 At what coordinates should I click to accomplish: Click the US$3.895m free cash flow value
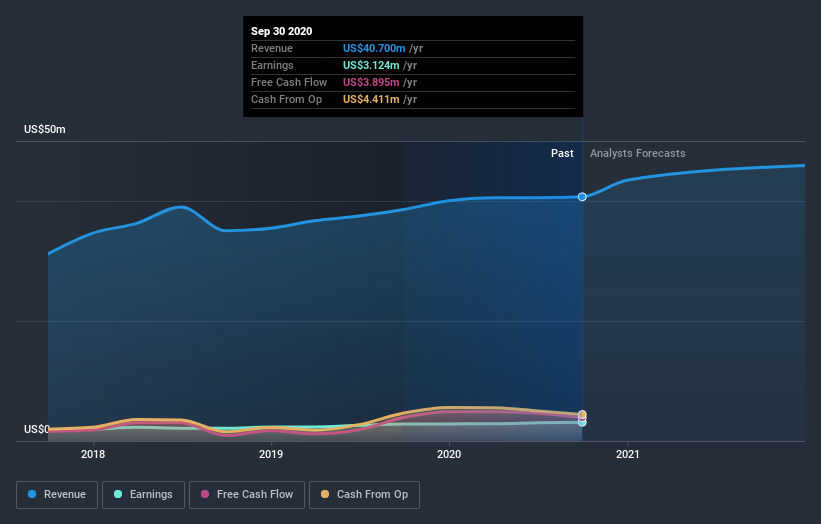(371, 82)
